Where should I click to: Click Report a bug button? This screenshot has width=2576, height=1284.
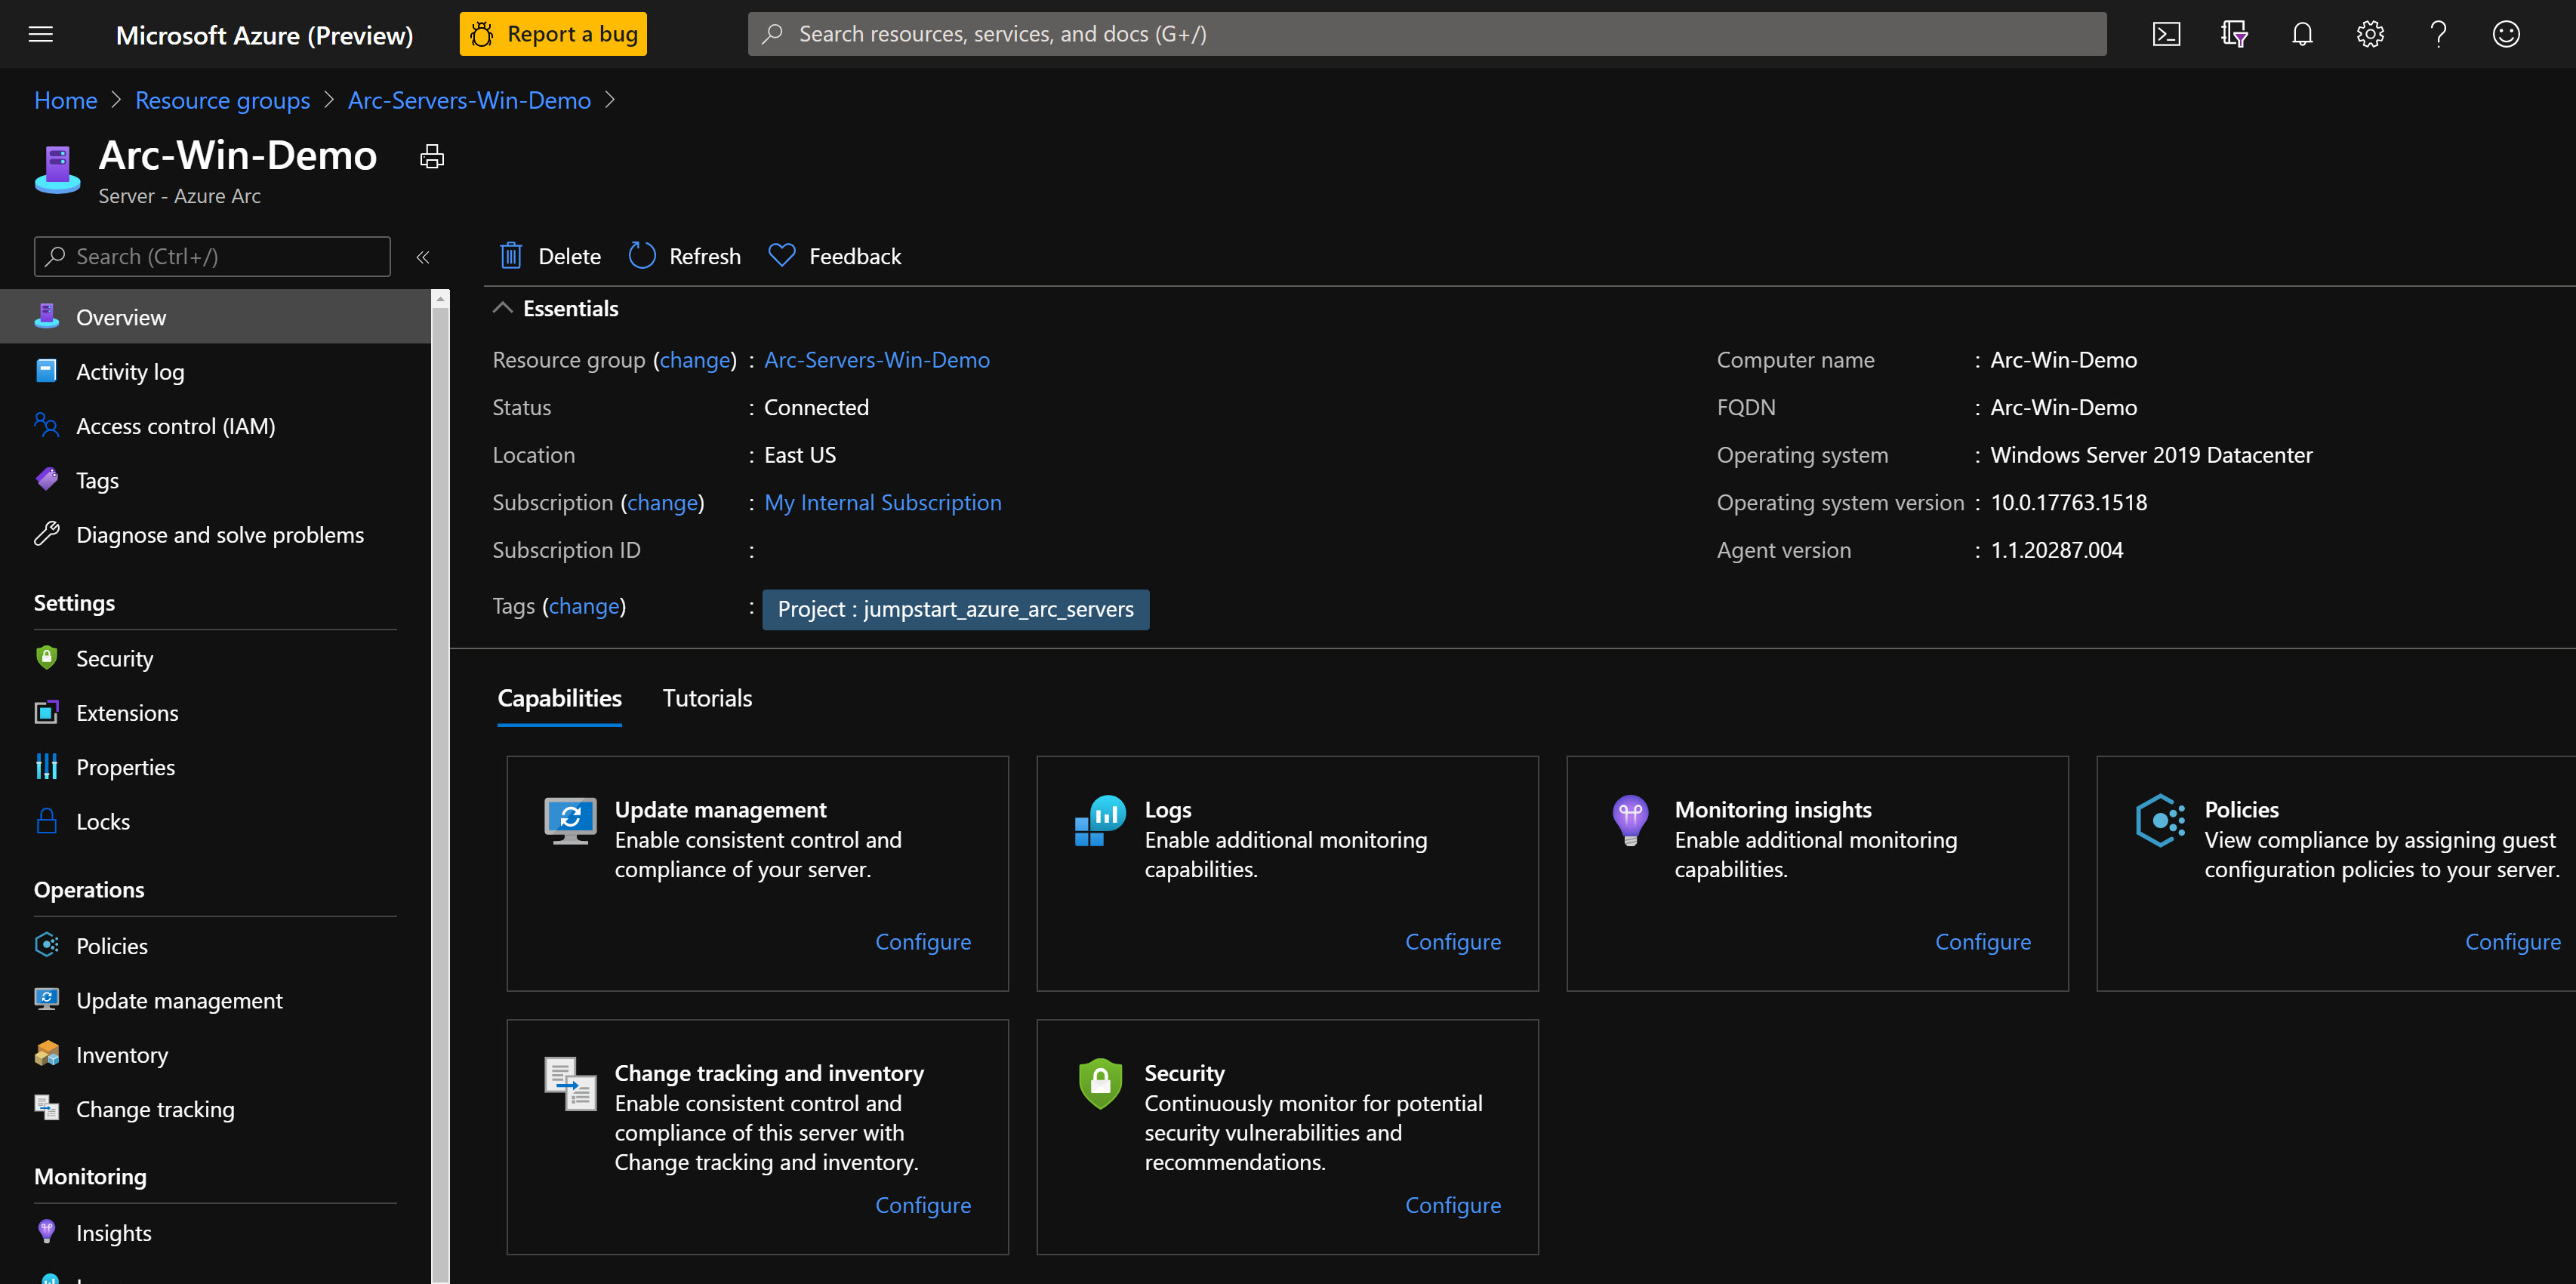(x=553, y=34)
